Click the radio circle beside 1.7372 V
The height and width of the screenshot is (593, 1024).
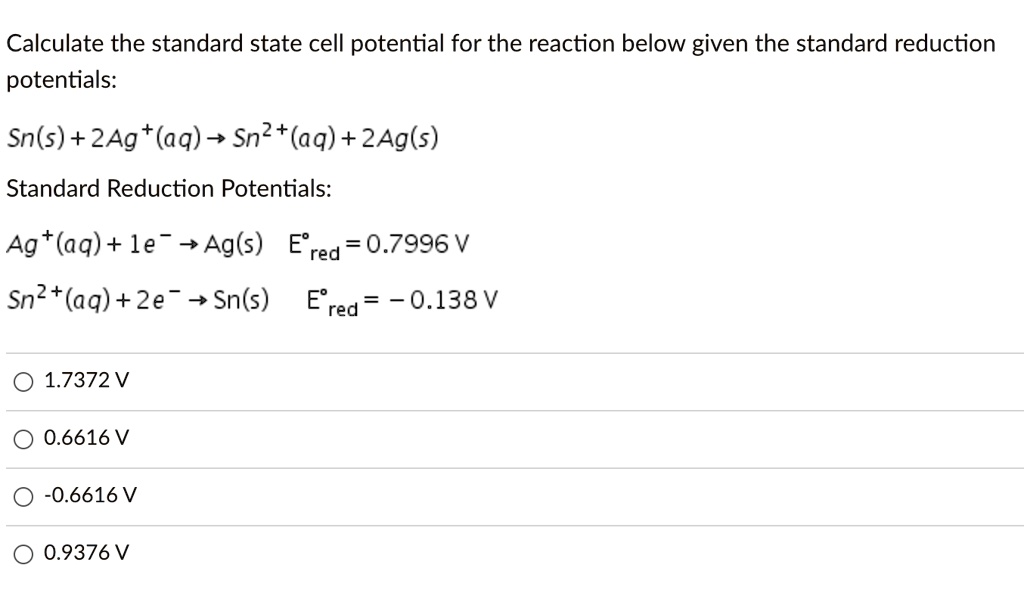pos(21,380)
